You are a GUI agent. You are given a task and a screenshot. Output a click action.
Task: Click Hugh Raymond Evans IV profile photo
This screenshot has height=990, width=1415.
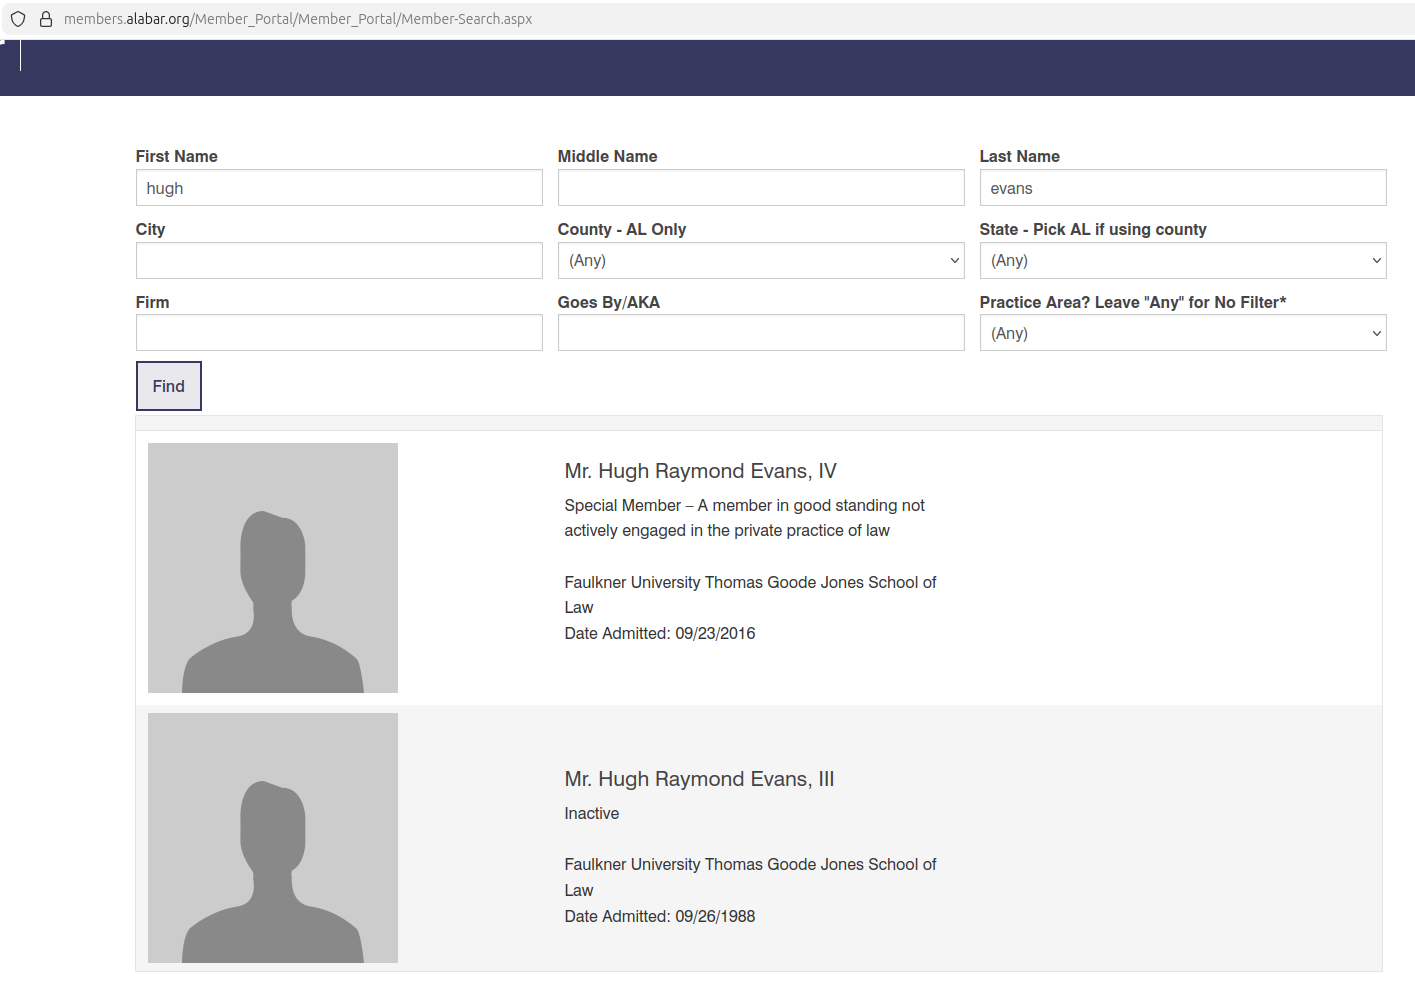(273, 568)
